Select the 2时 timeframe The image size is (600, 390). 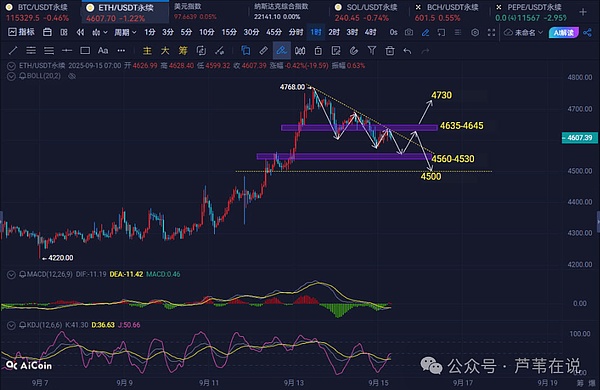tap(334, 32)
